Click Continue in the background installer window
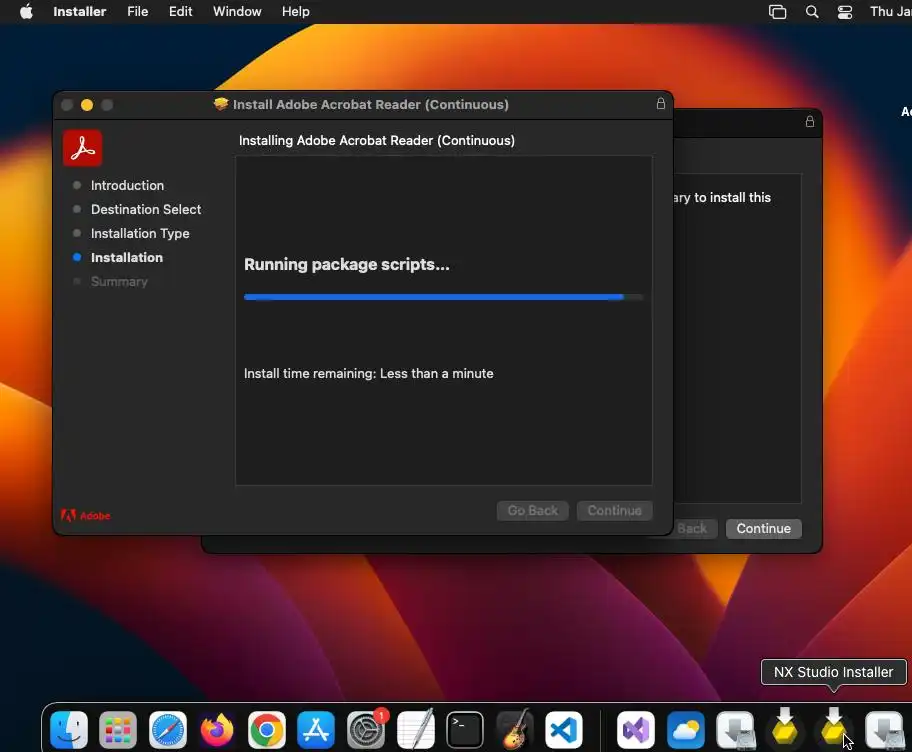The image size is (912, 752). click(x=763, y=529)
